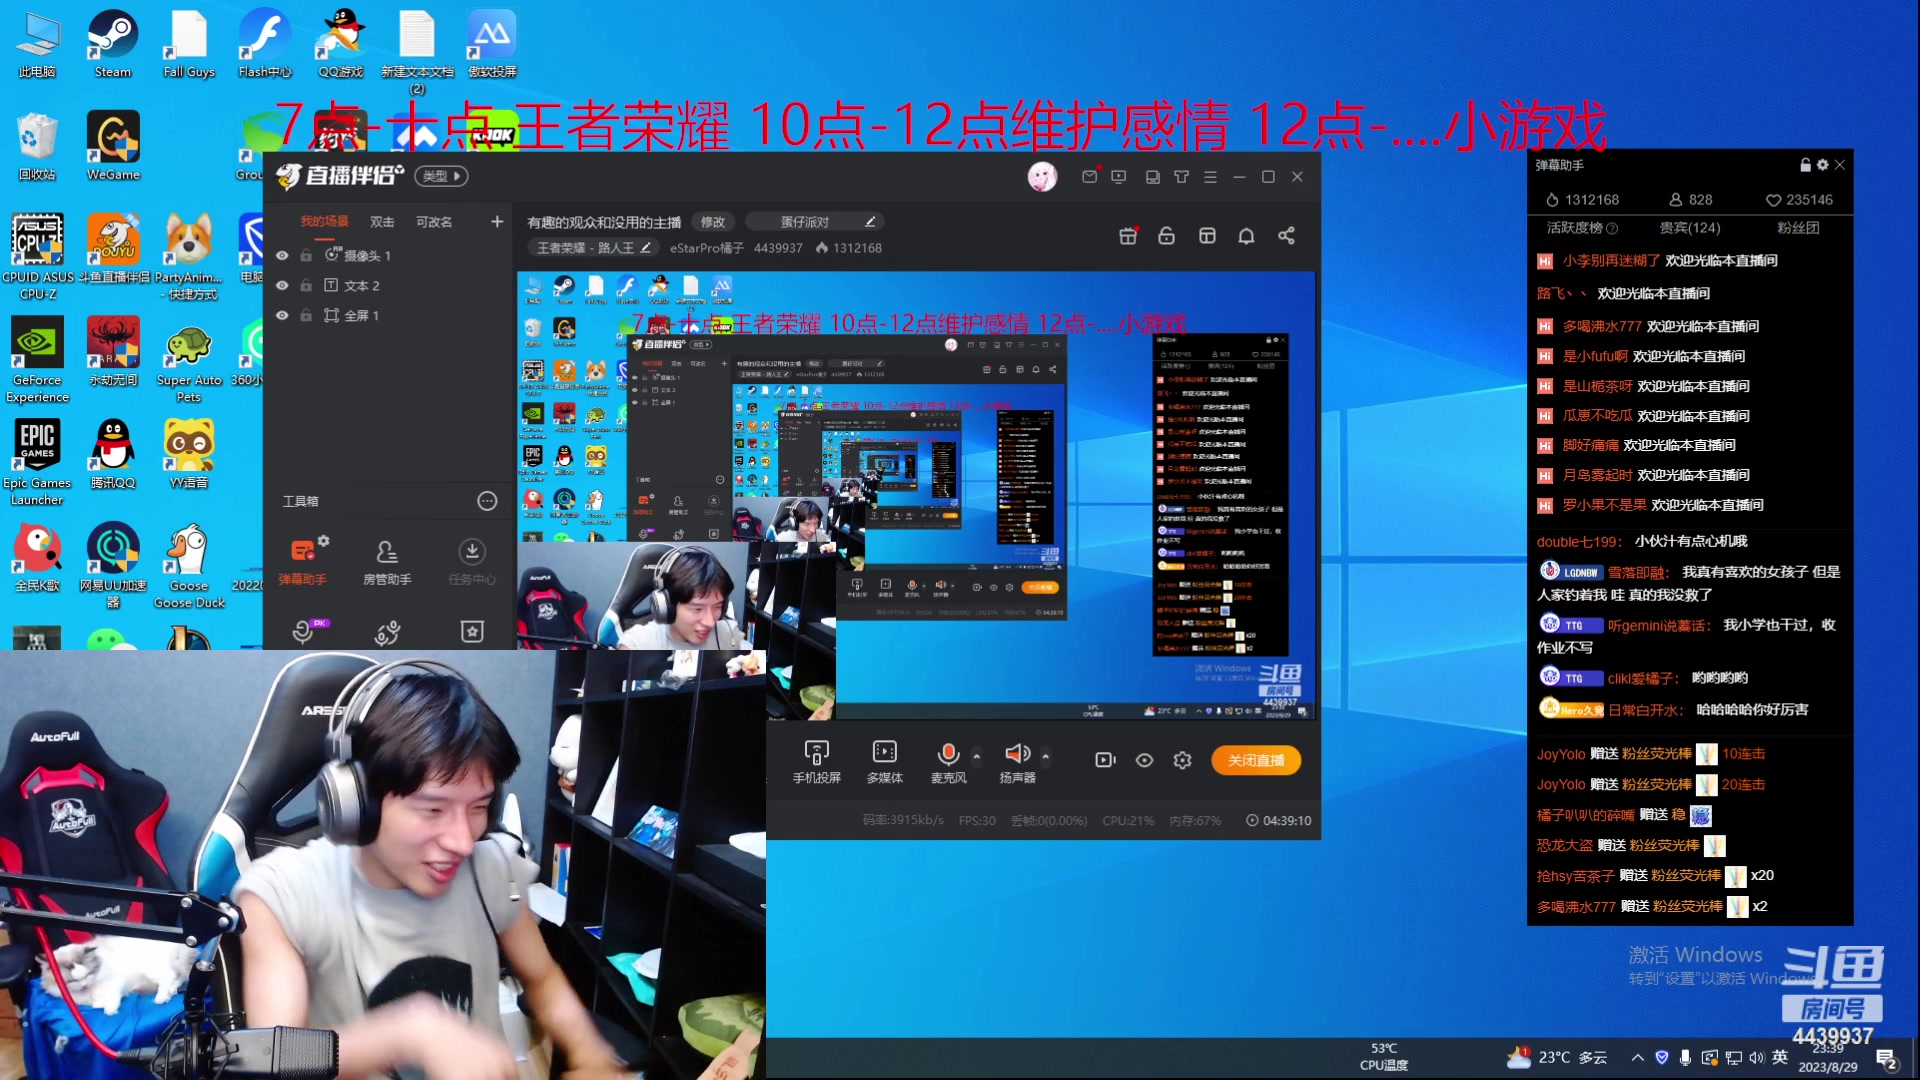Open the 弹幕助手 window settings gear
1920x1080 pixels.
tap(1822, 165)
